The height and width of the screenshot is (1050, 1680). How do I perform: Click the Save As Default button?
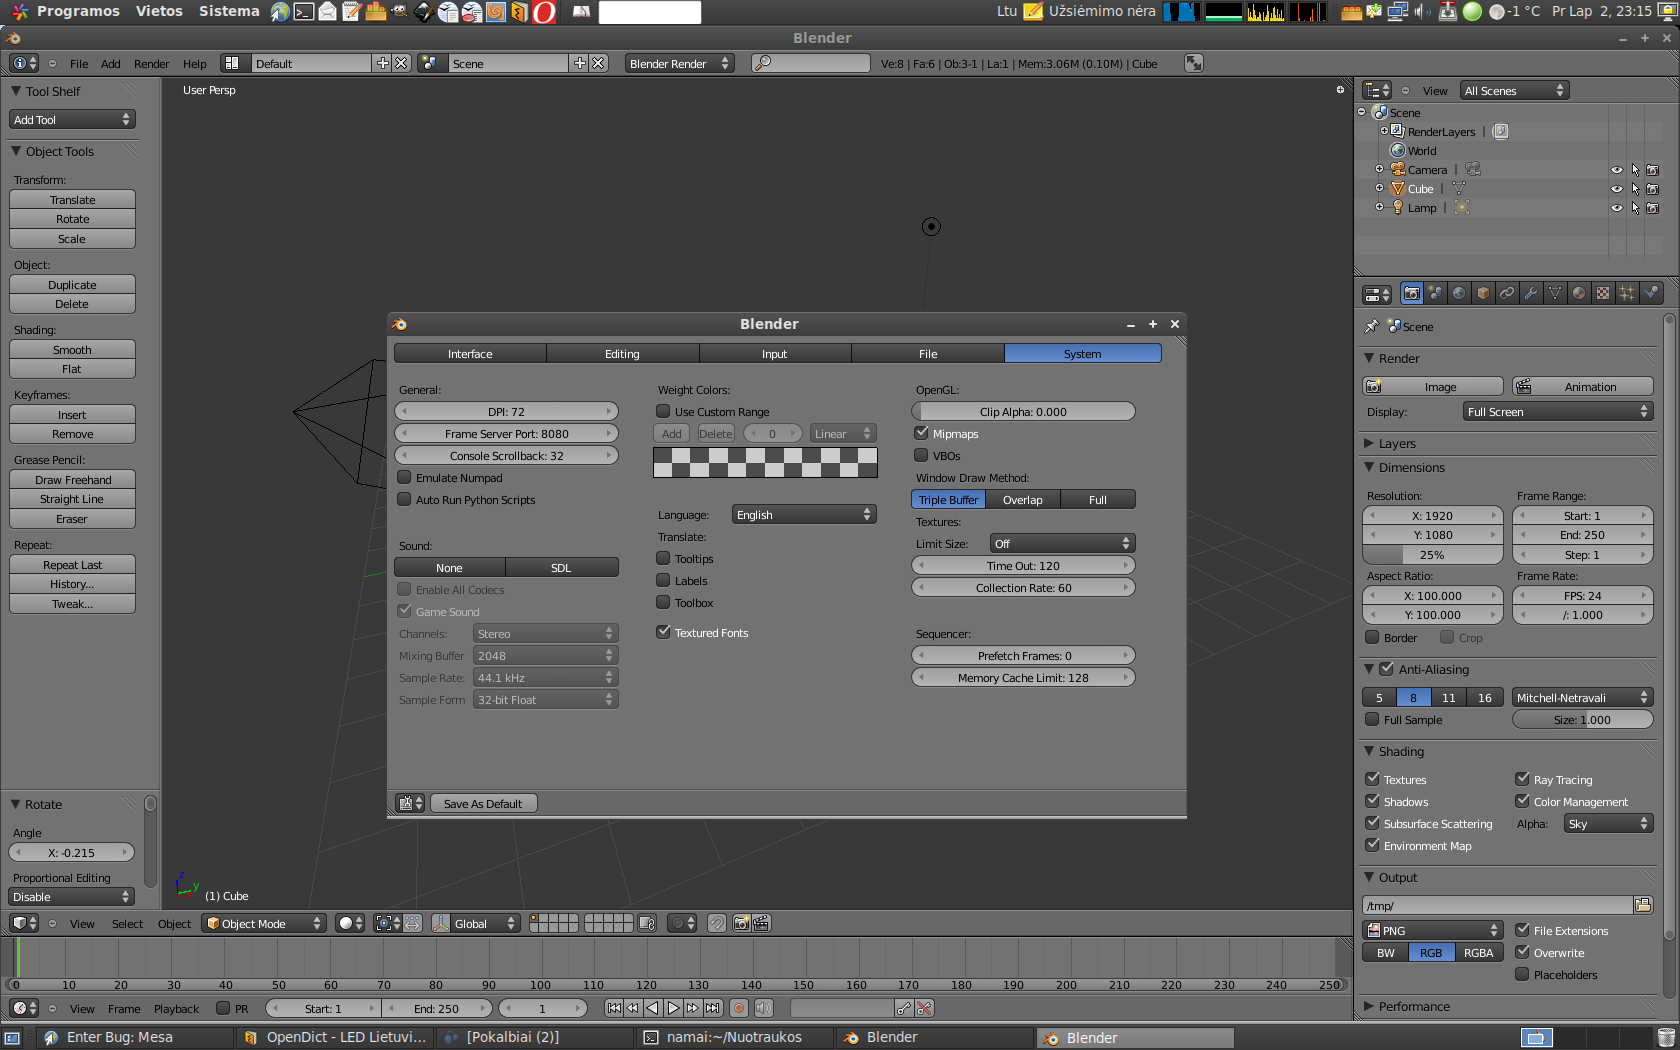pos(483,804)
